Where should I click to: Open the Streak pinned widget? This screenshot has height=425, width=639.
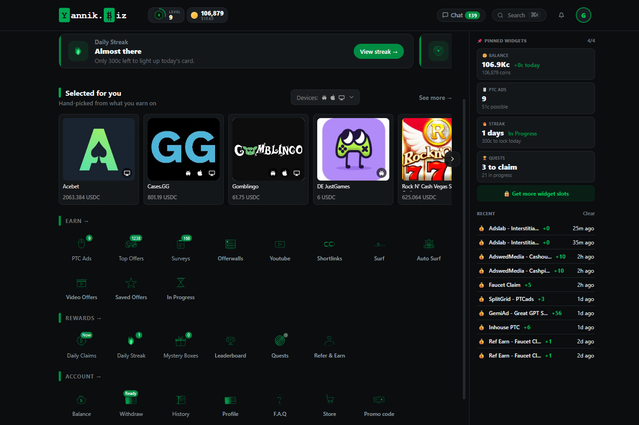coord(536,132)
